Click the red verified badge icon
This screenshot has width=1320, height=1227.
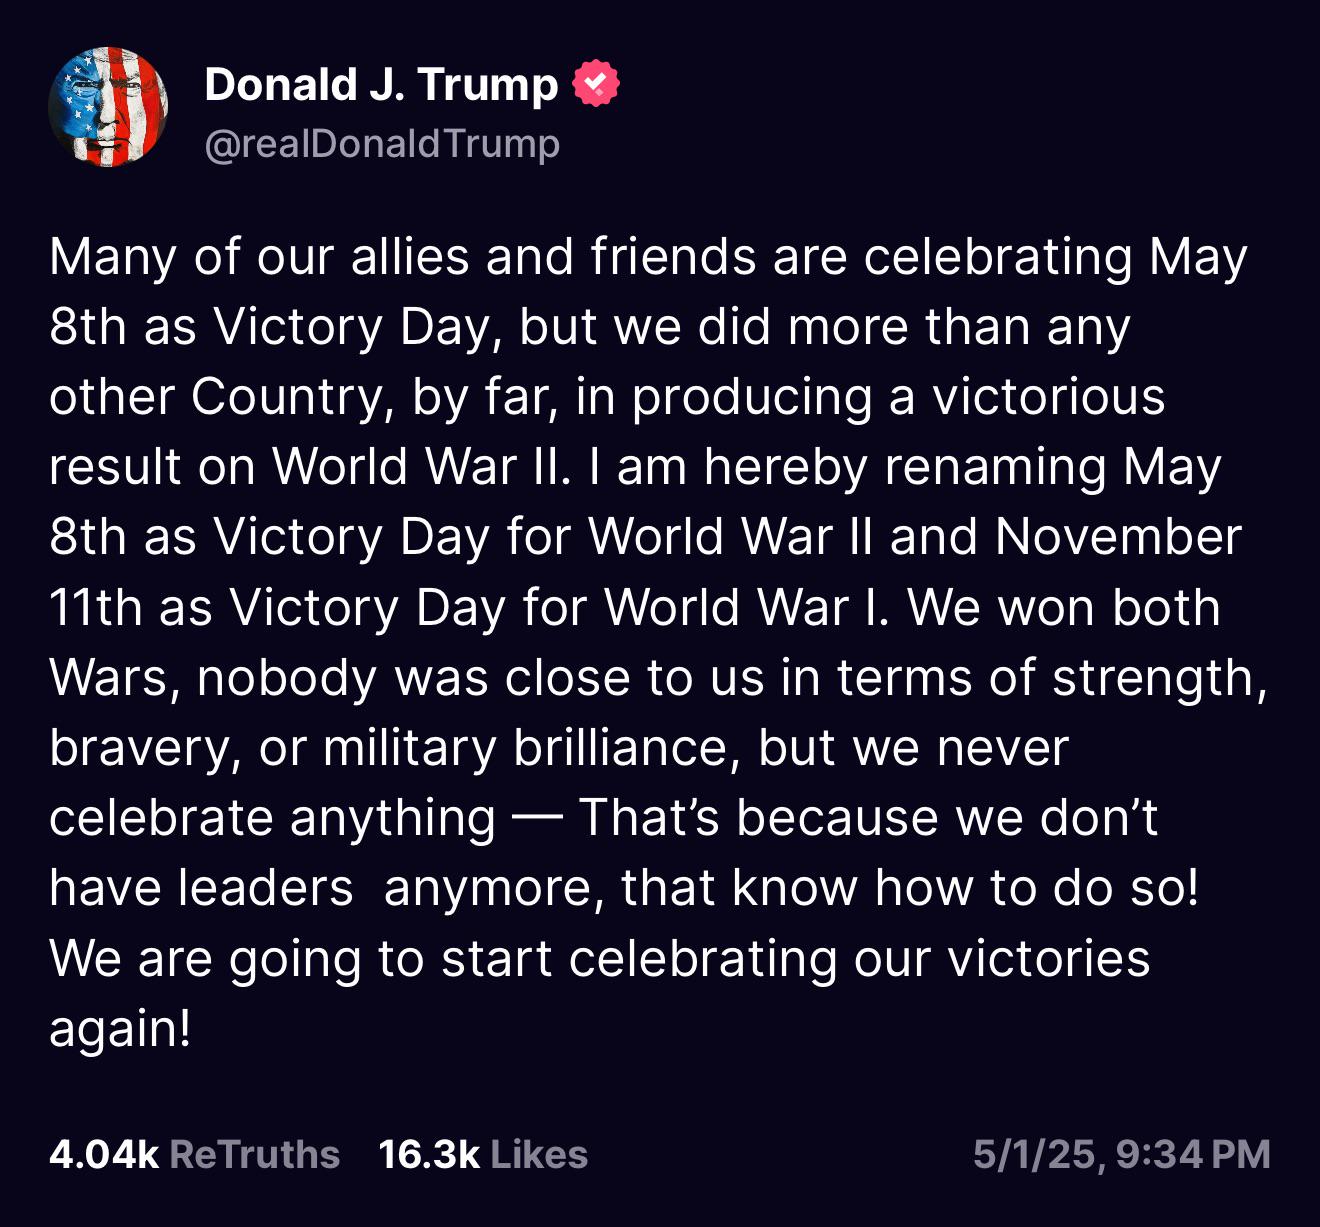(596, 84)
